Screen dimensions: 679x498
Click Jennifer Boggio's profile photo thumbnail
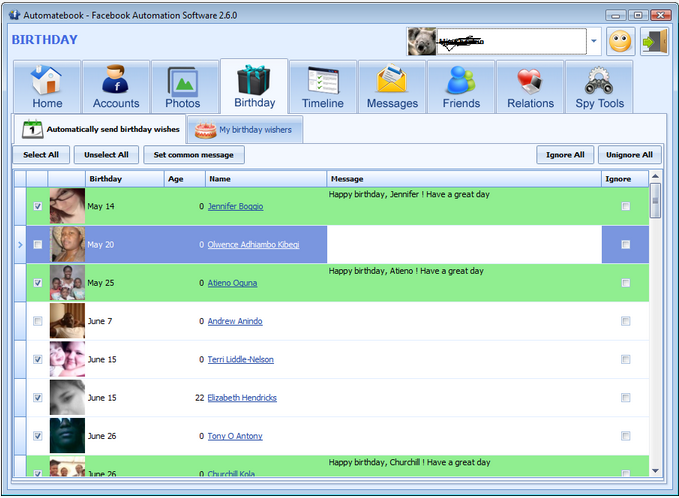point(67,206)
